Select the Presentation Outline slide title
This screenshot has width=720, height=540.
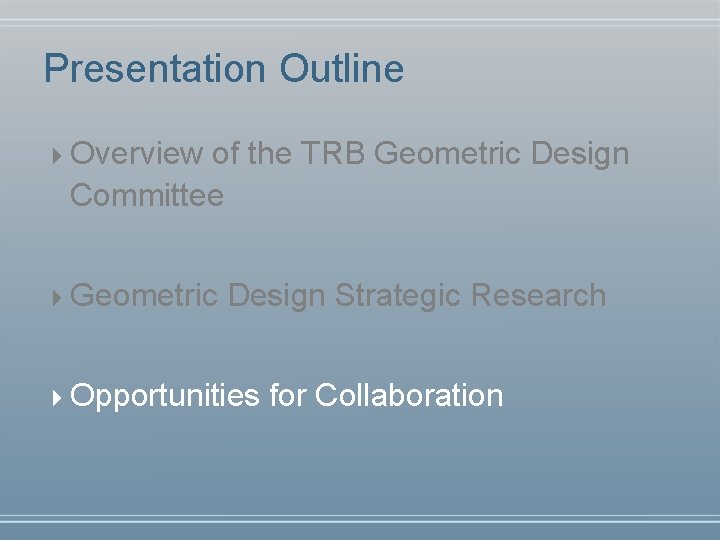(224, 69)
